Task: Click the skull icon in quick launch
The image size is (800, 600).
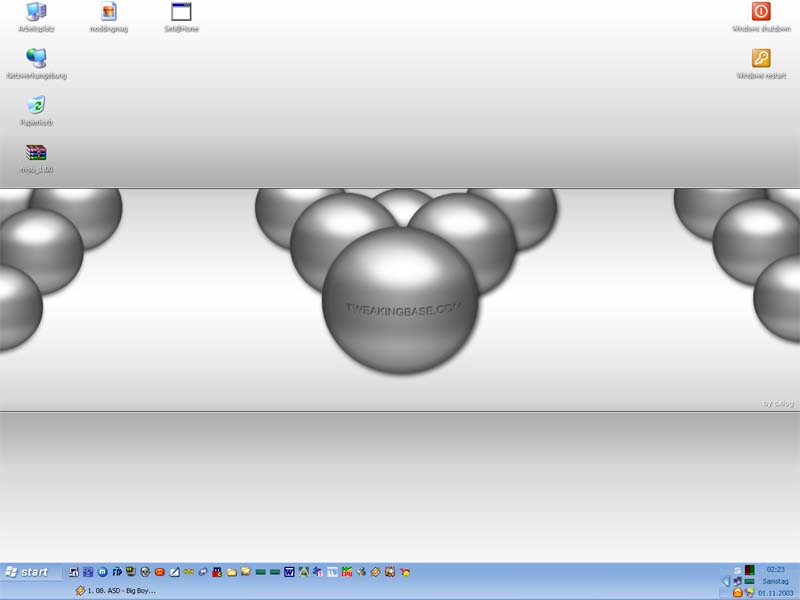Action: pyautogui.click(x=145, y=572)
